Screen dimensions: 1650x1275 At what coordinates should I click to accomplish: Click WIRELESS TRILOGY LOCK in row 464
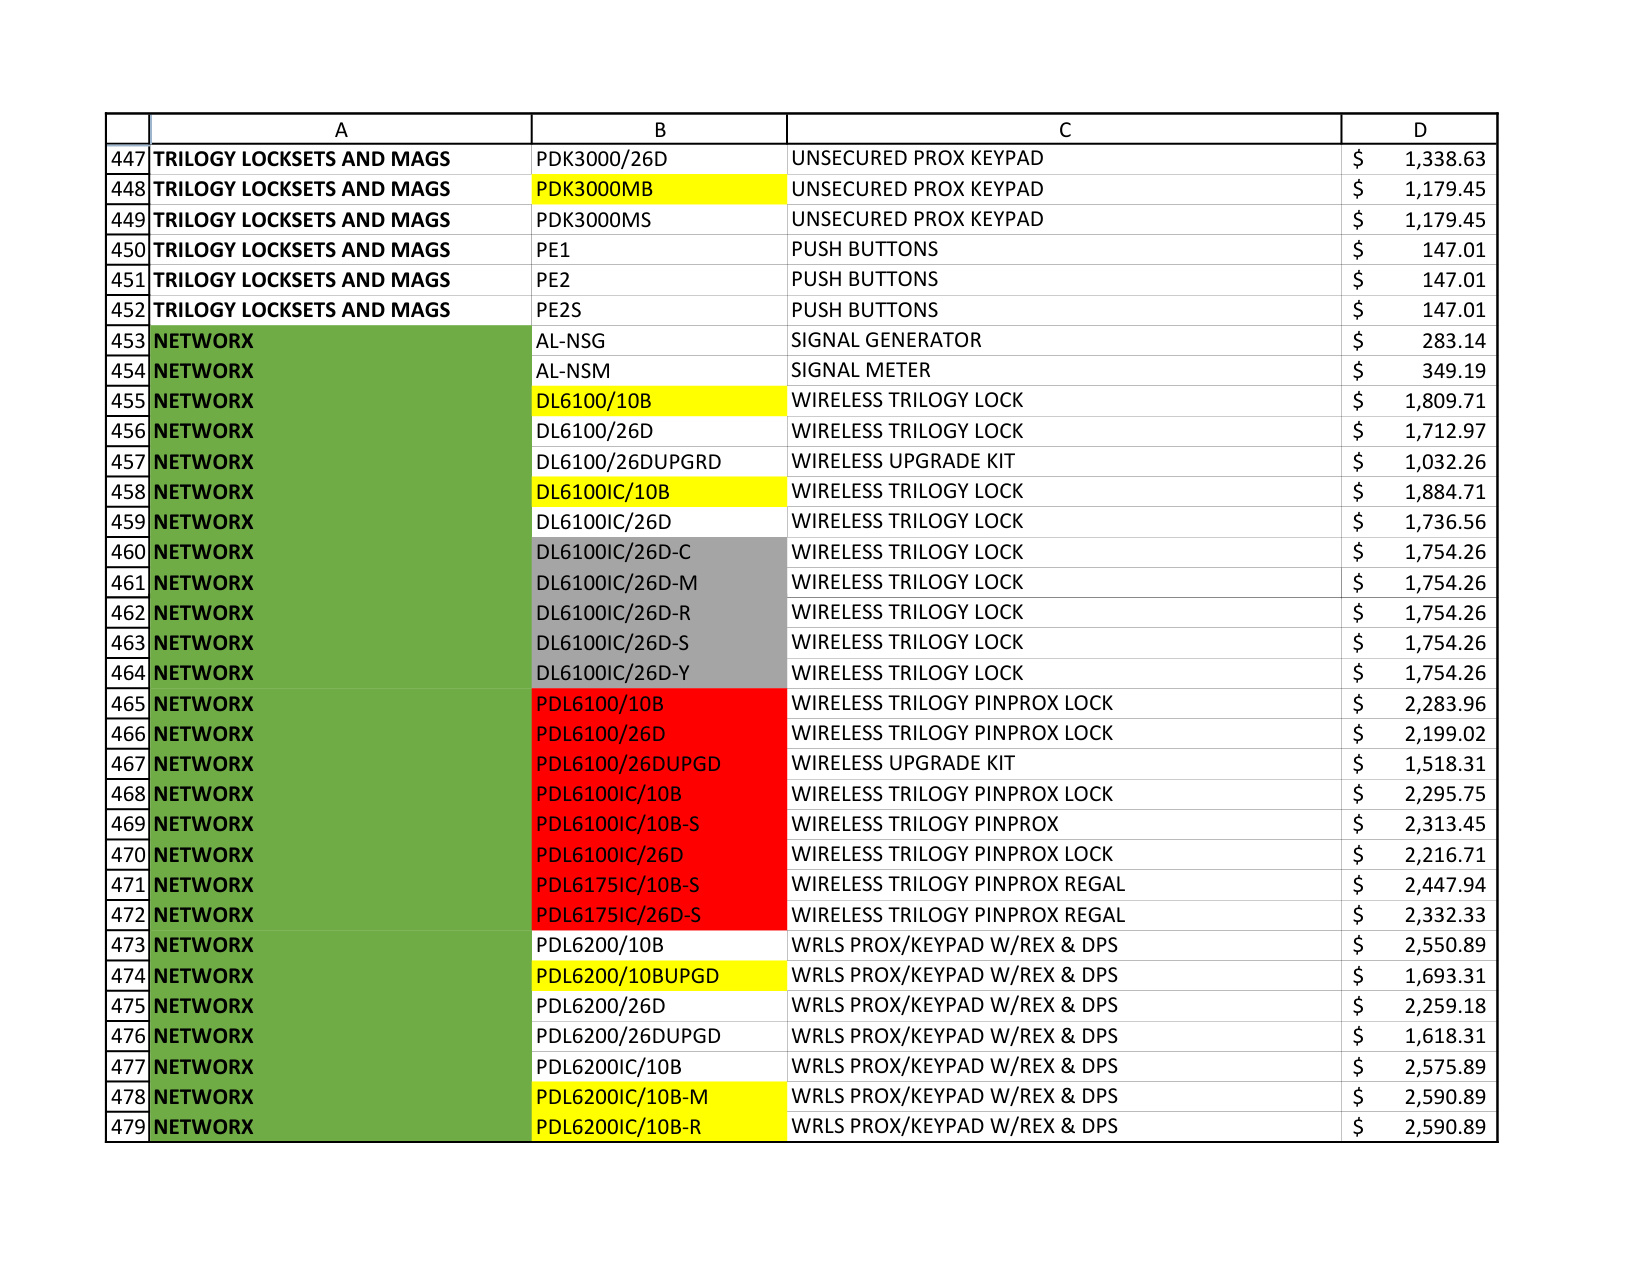pos(1064,673)
